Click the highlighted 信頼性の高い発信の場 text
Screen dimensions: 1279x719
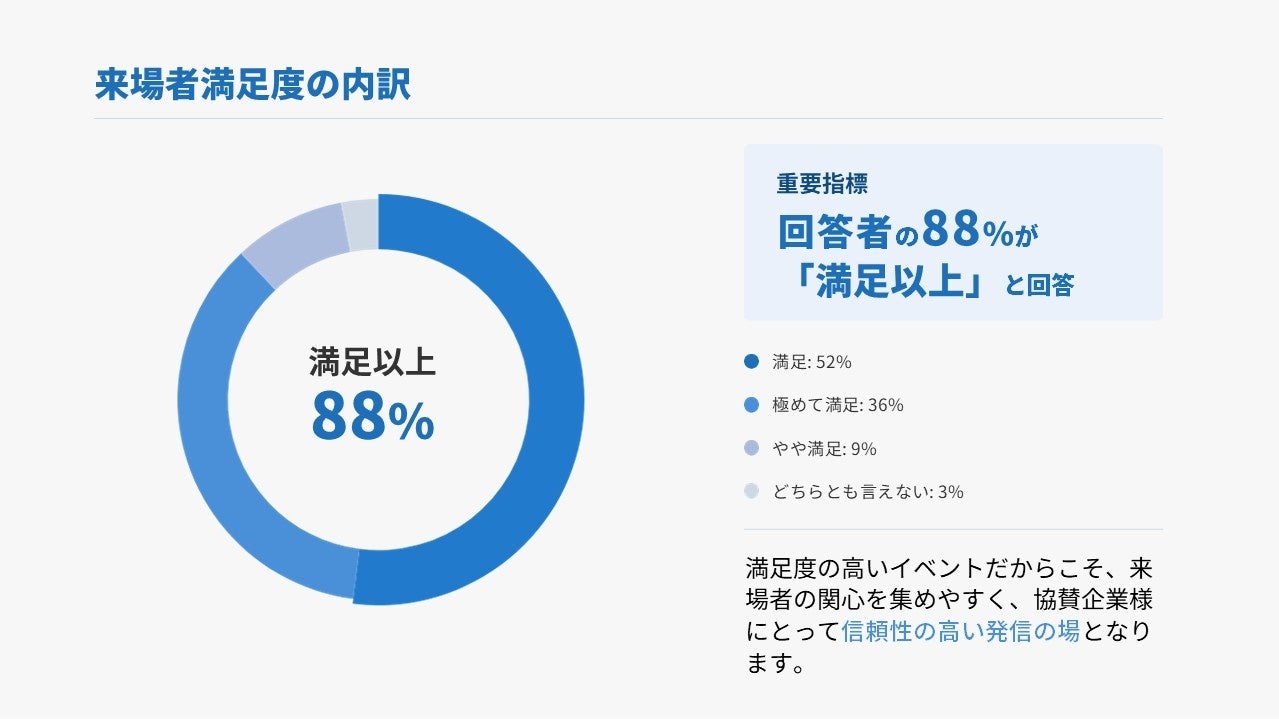click(x=961, y=631)
